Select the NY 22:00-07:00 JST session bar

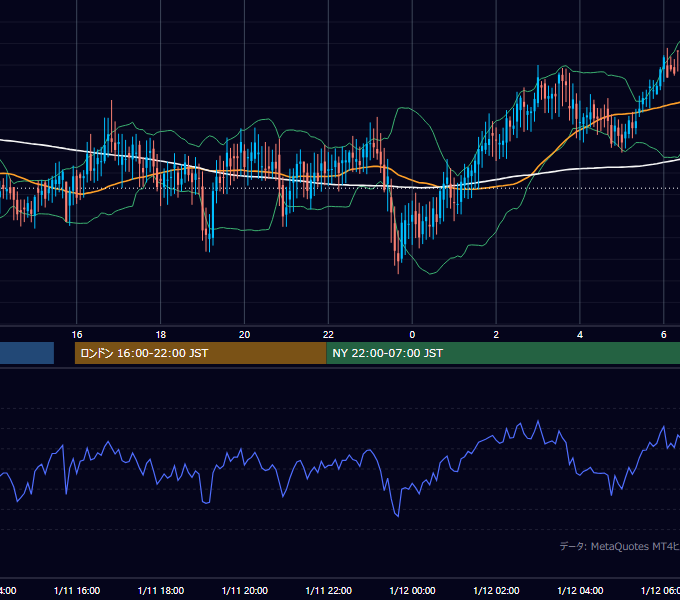click(503, 353)
